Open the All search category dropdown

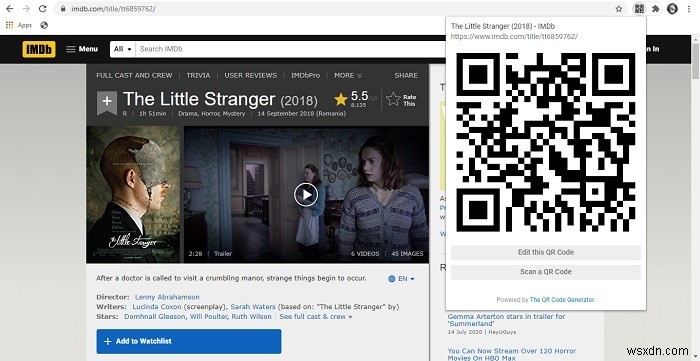coord(122,49)
